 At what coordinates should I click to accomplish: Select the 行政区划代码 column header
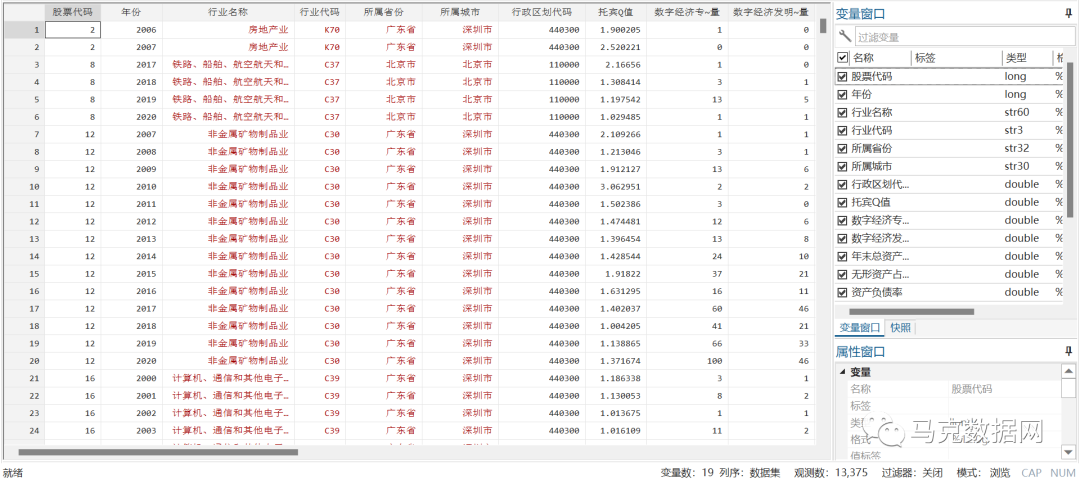(542, 12)
